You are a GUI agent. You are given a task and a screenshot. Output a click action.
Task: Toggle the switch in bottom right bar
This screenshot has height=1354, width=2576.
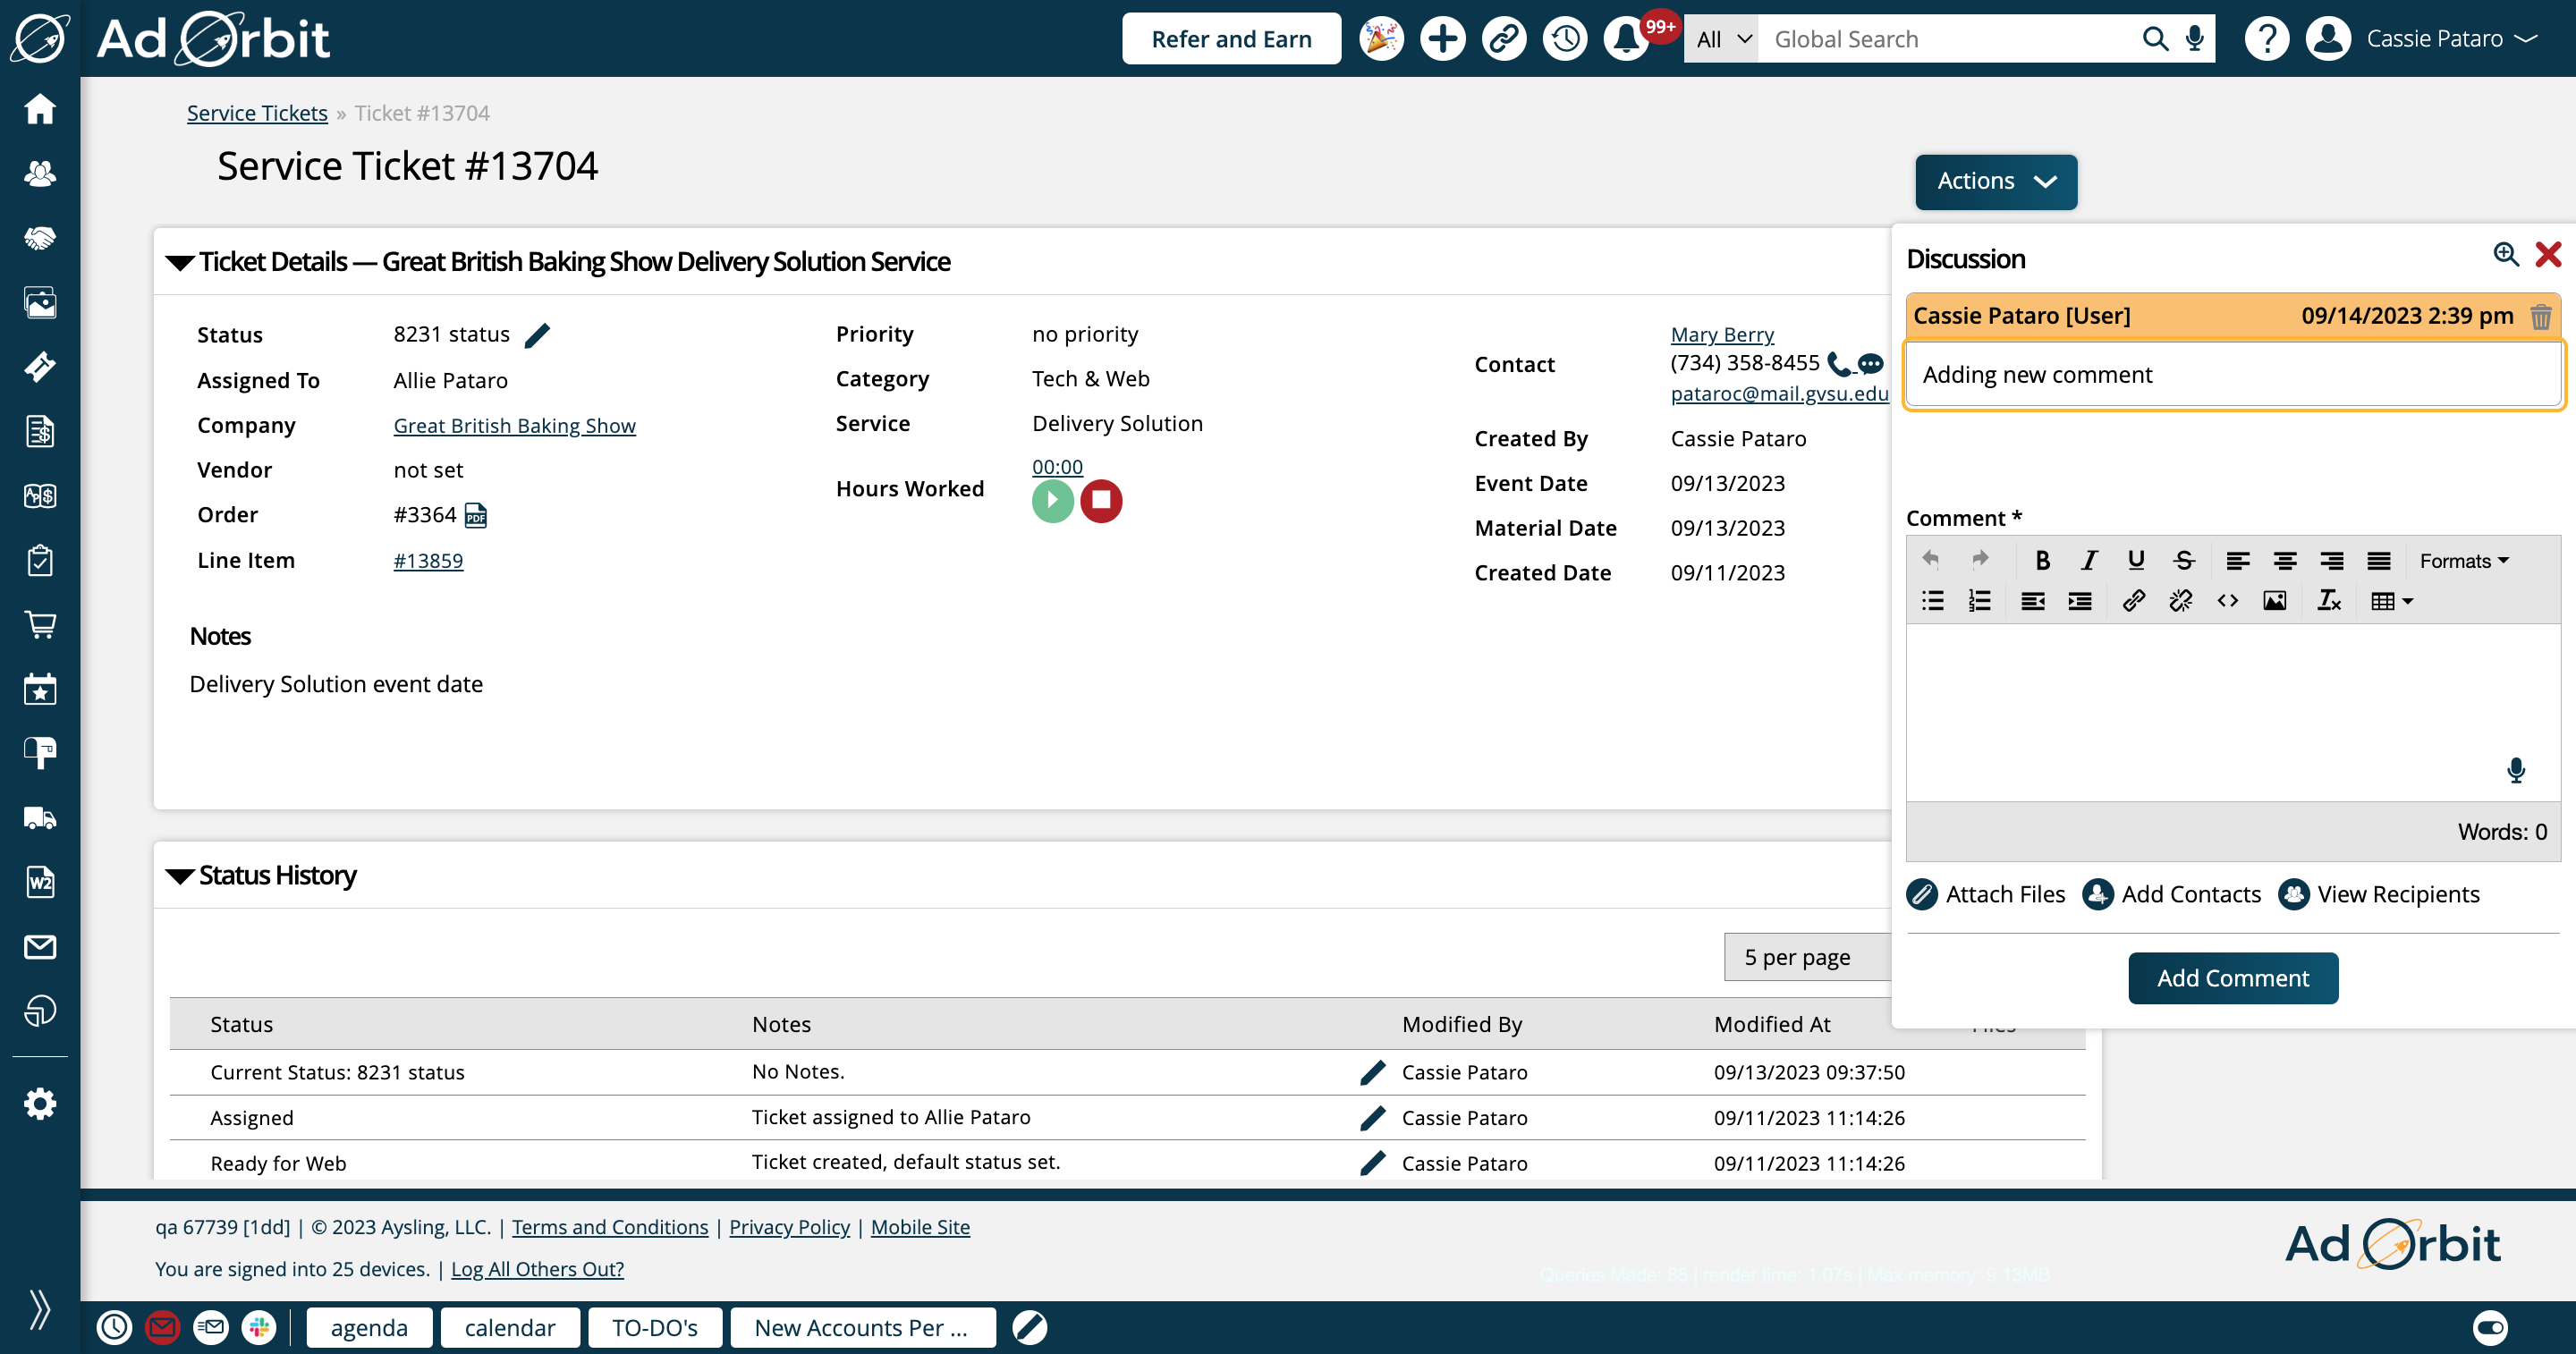coord(2490,1327)
